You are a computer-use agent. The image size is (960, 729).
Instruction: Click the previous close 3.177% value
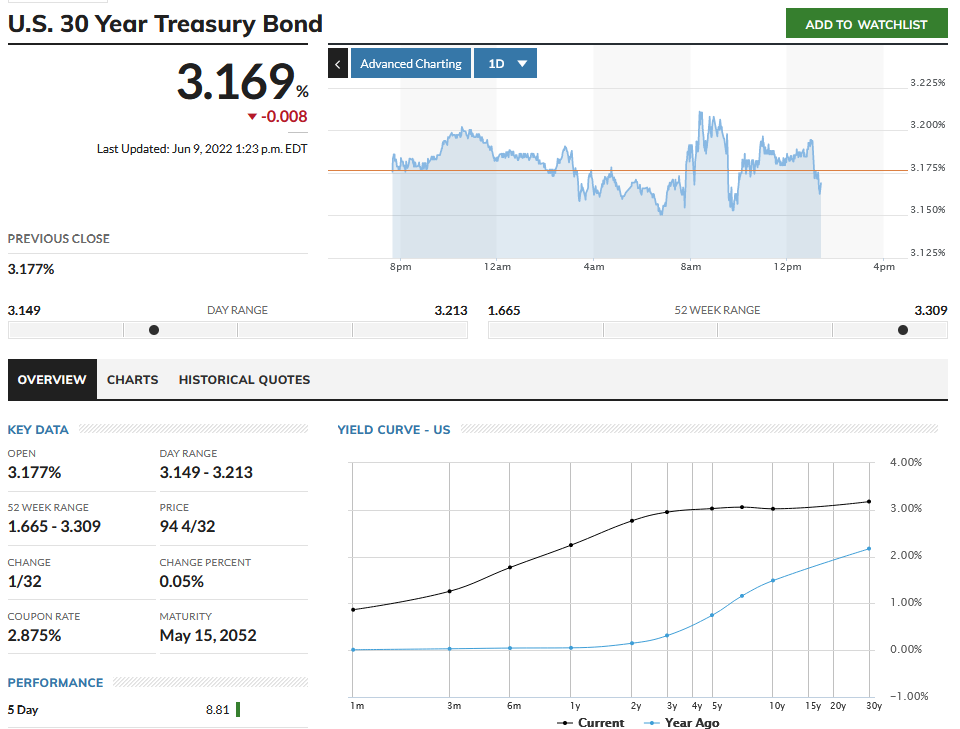tap(31, 269)
